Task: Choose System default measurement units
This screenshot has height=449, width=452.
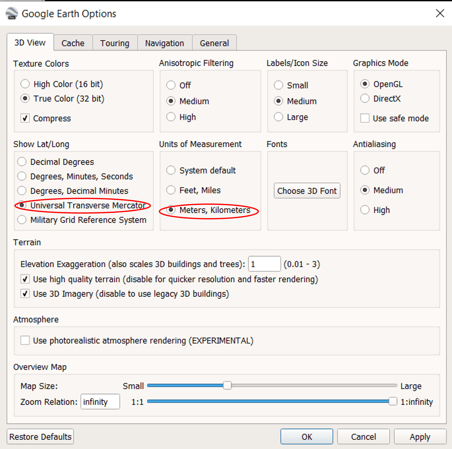Action: click(171, 170)
